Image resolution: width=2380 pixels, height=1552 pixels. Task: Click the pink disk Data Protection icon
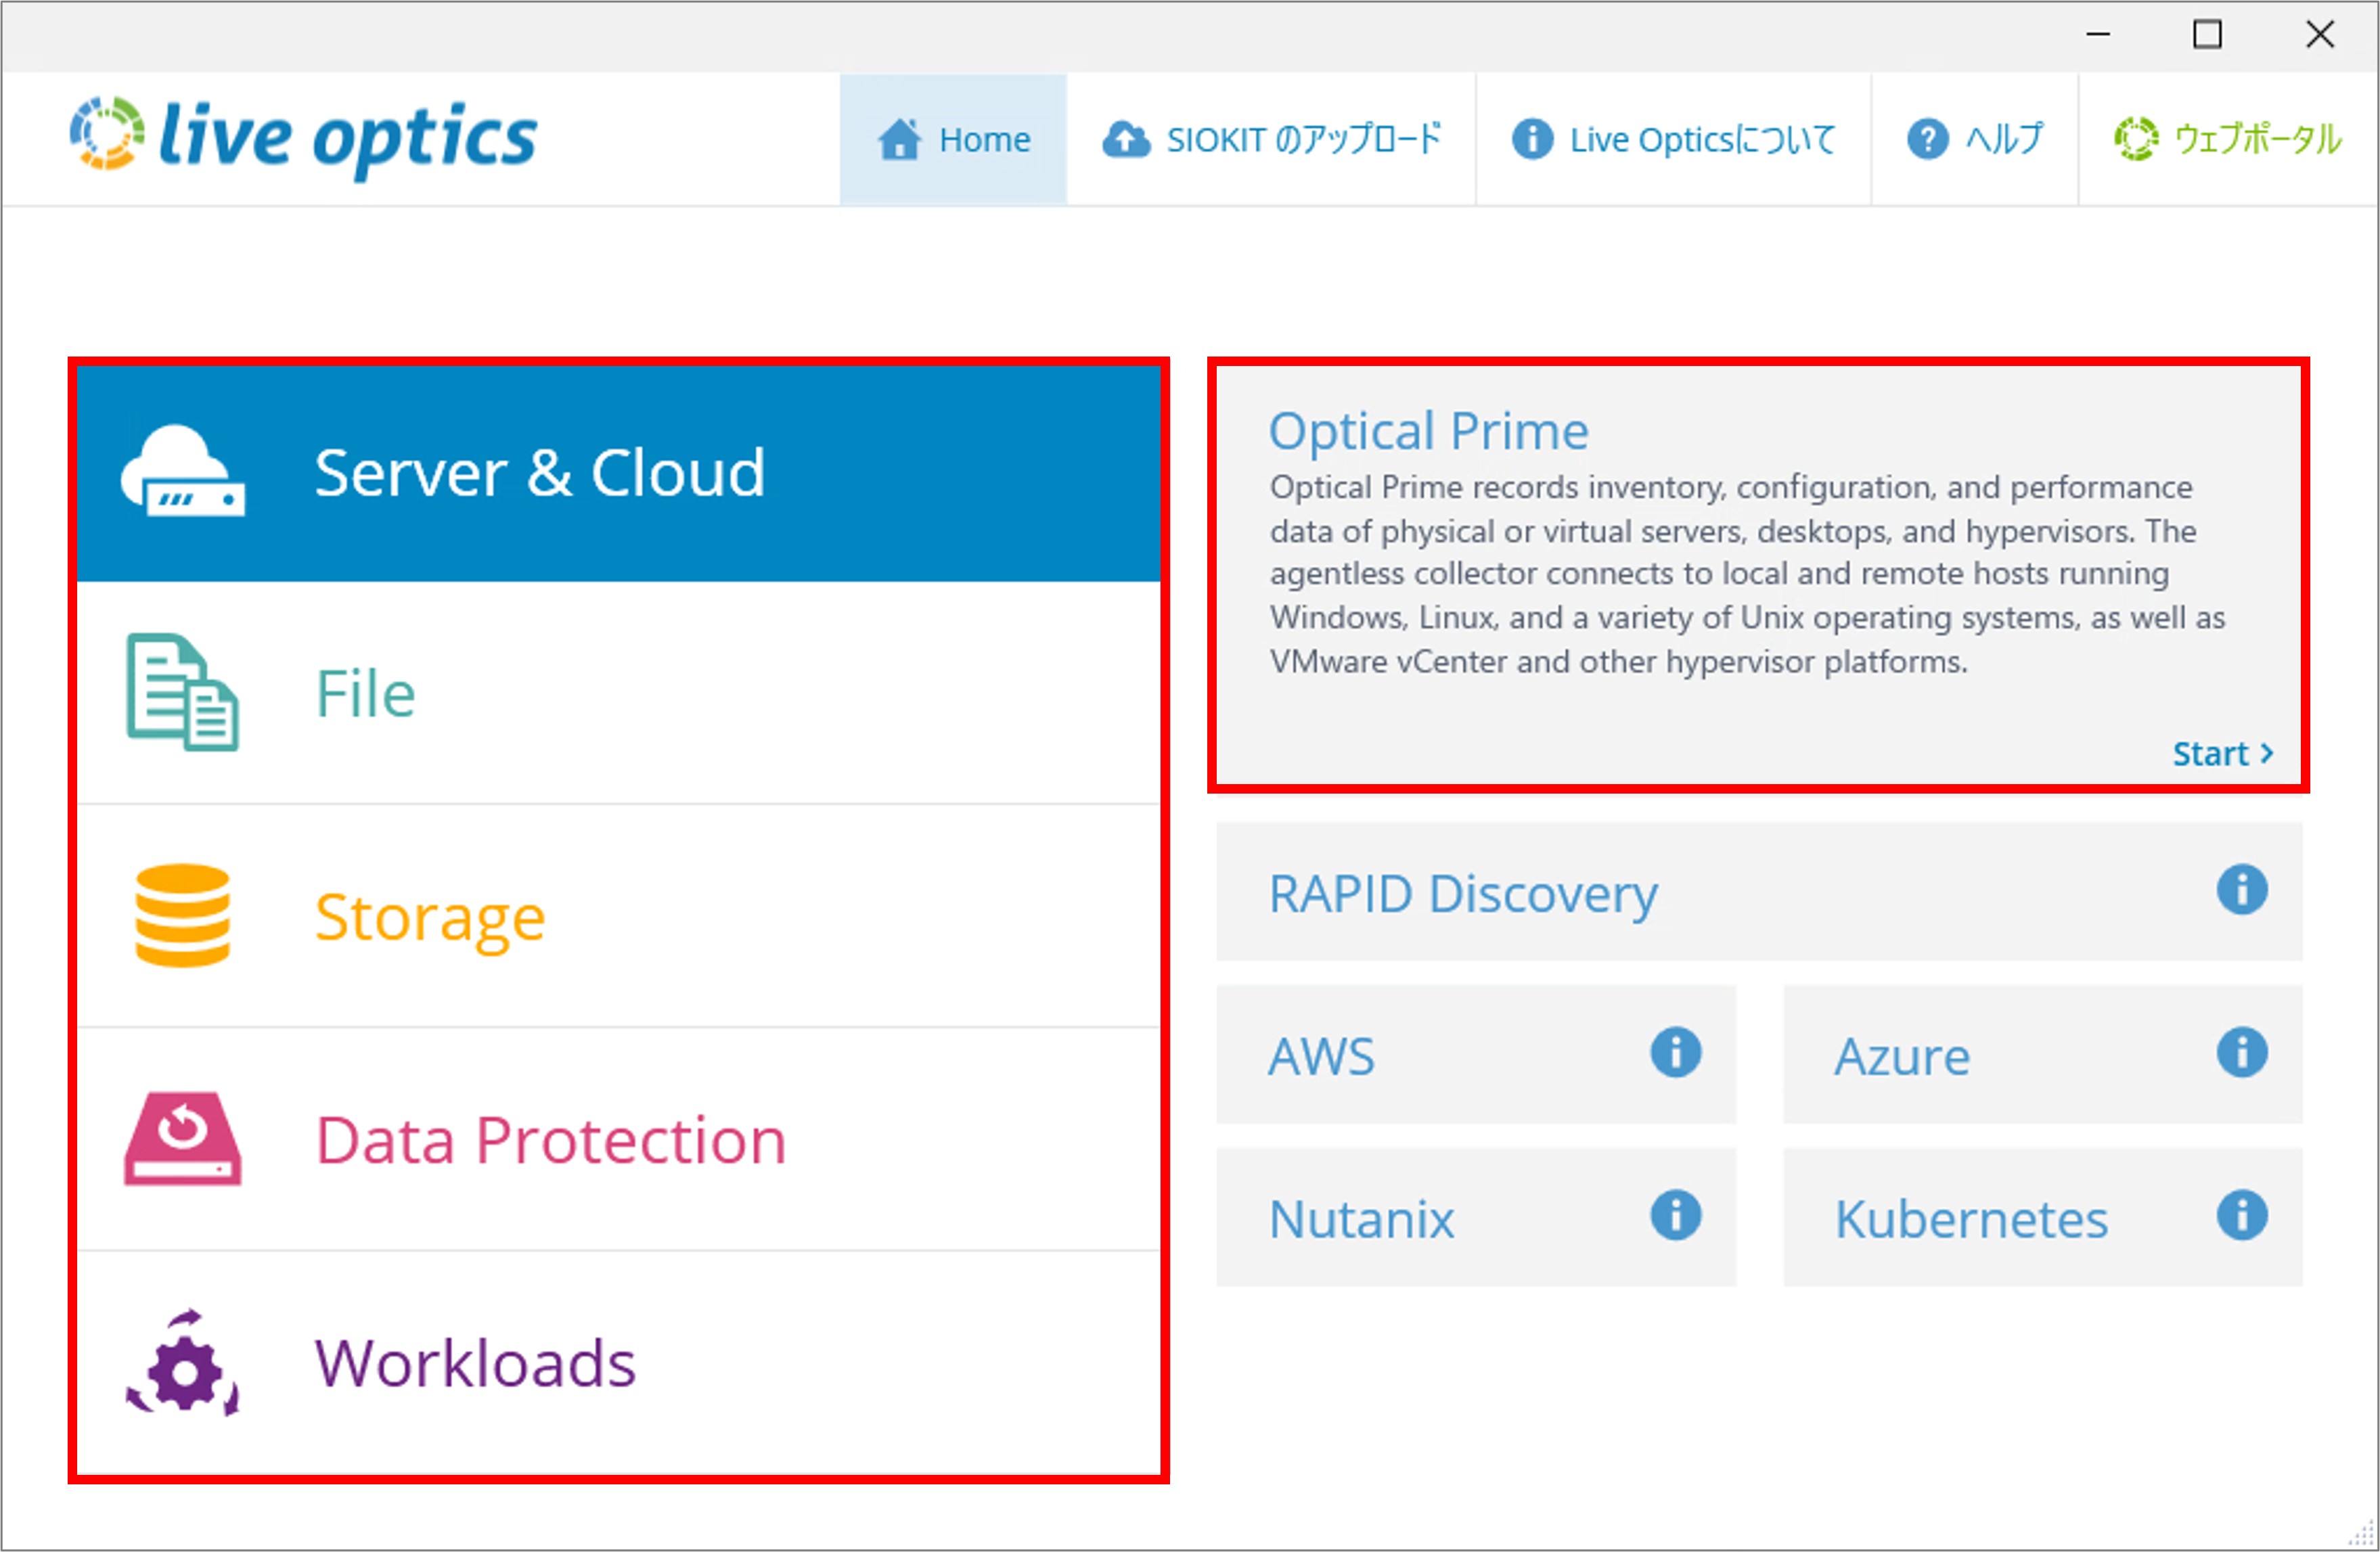pos(183,1138)
